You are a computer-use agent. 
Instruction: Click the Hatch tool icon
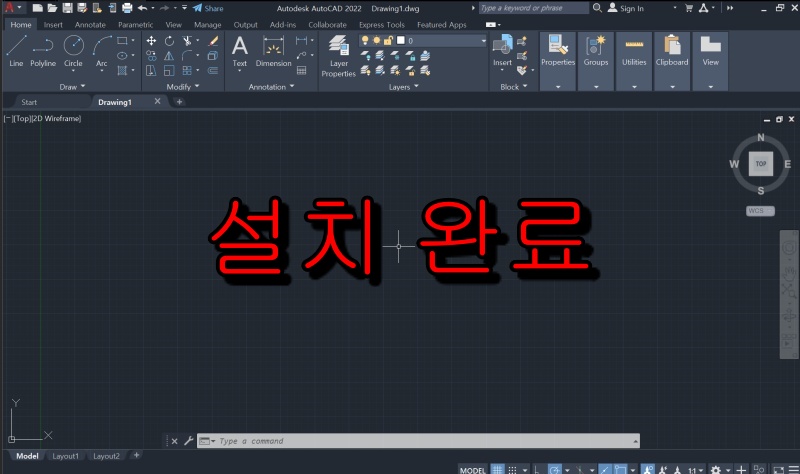tap(122, 70)
